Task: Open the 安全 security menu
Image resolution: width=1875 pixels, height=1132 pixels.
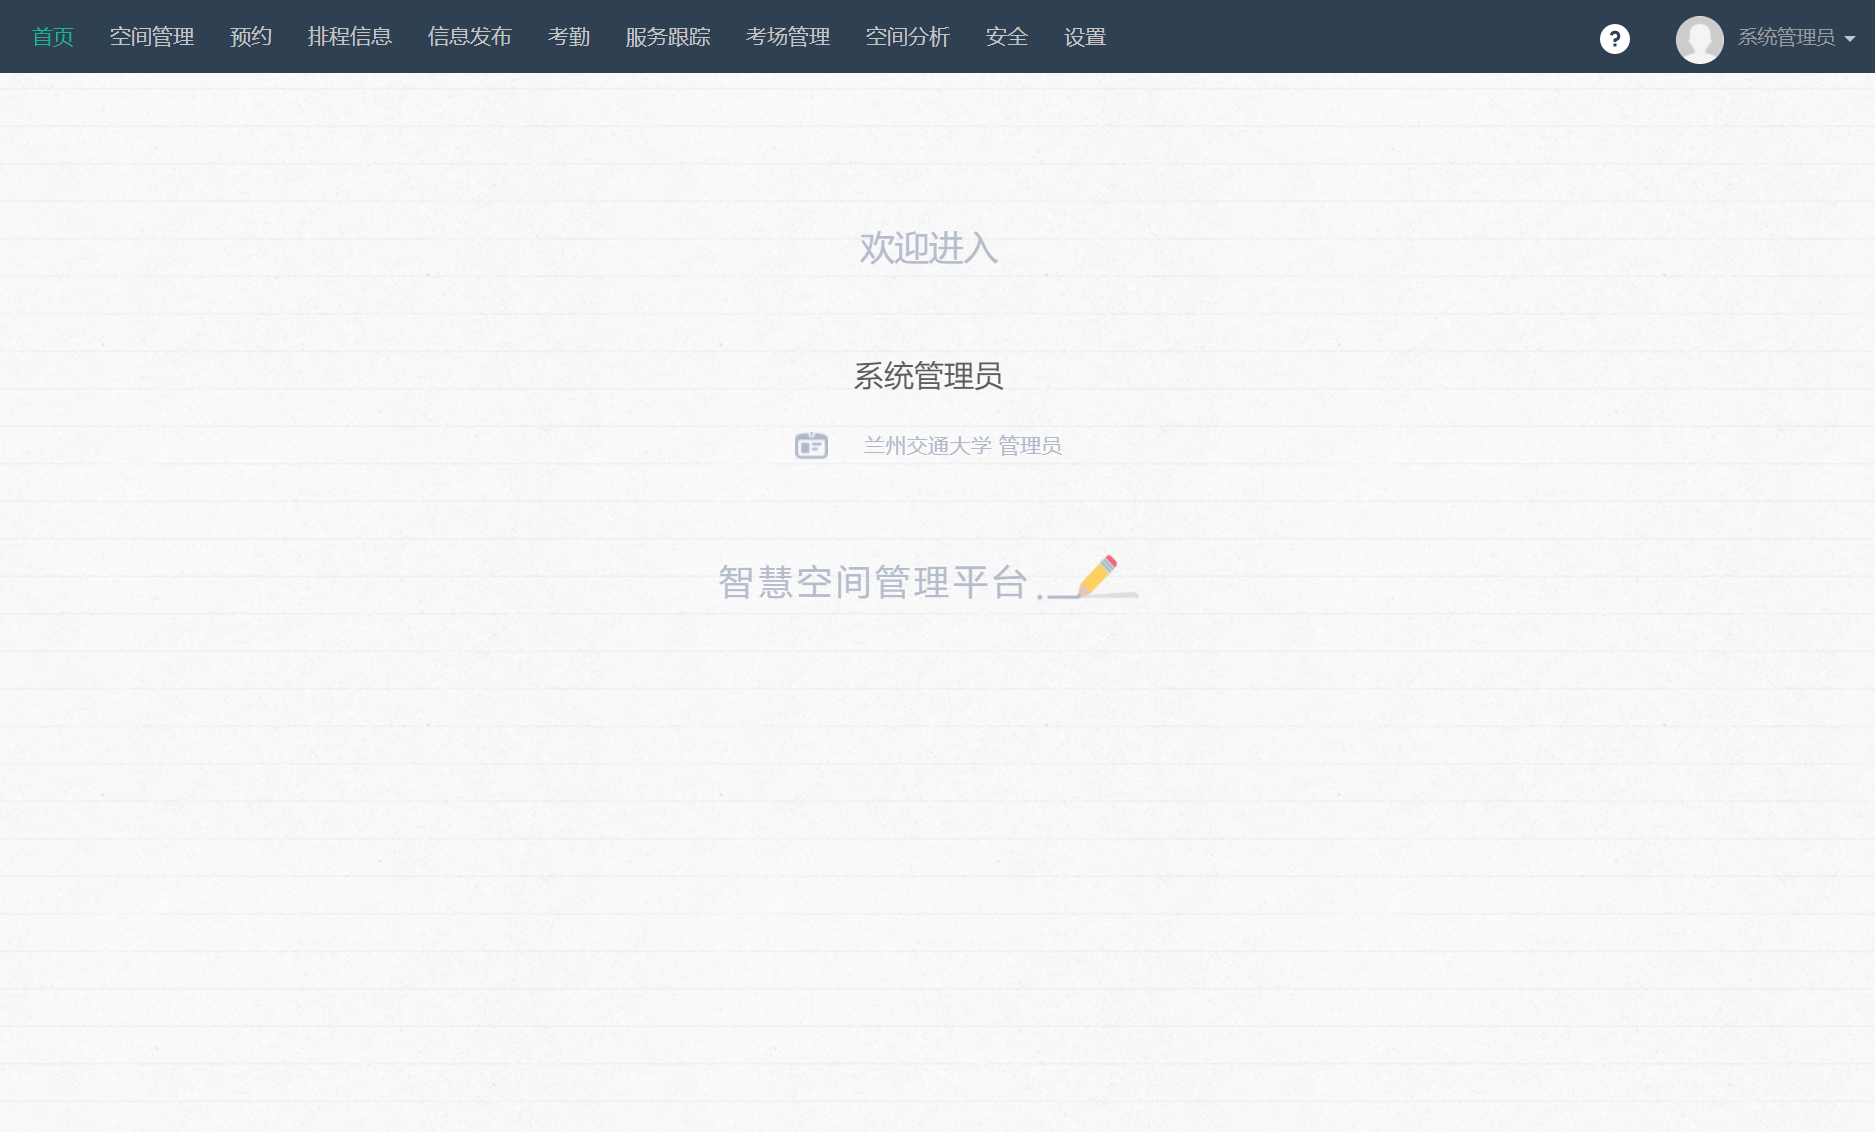Action: [1007, 37]
